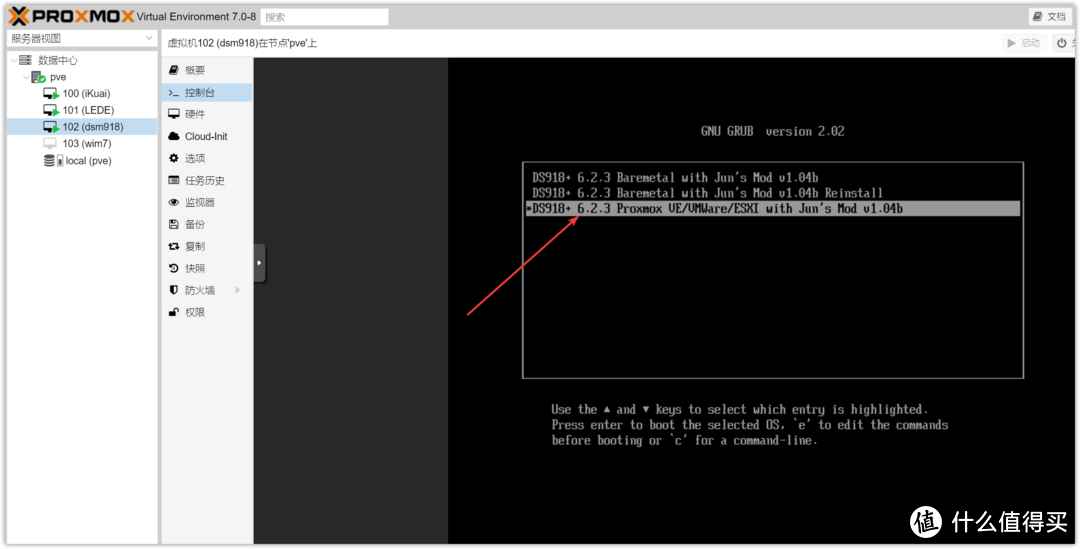Click the book icon beside 概要
1080x549 pixels.
click(x=174, y=70)
